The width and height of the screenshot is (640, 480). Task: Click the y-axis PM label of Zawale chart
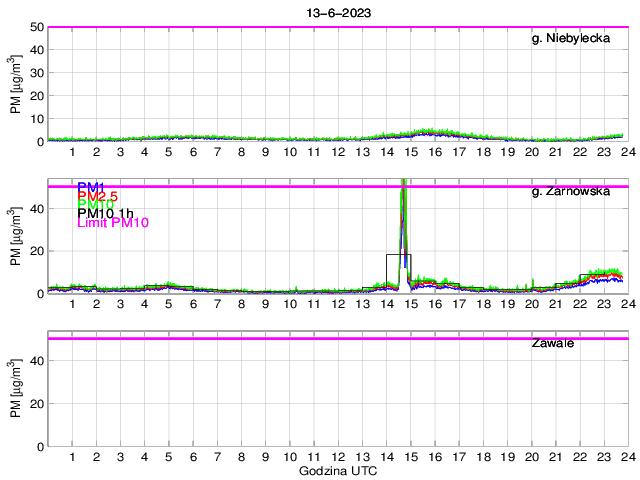(x=17, y=389)
